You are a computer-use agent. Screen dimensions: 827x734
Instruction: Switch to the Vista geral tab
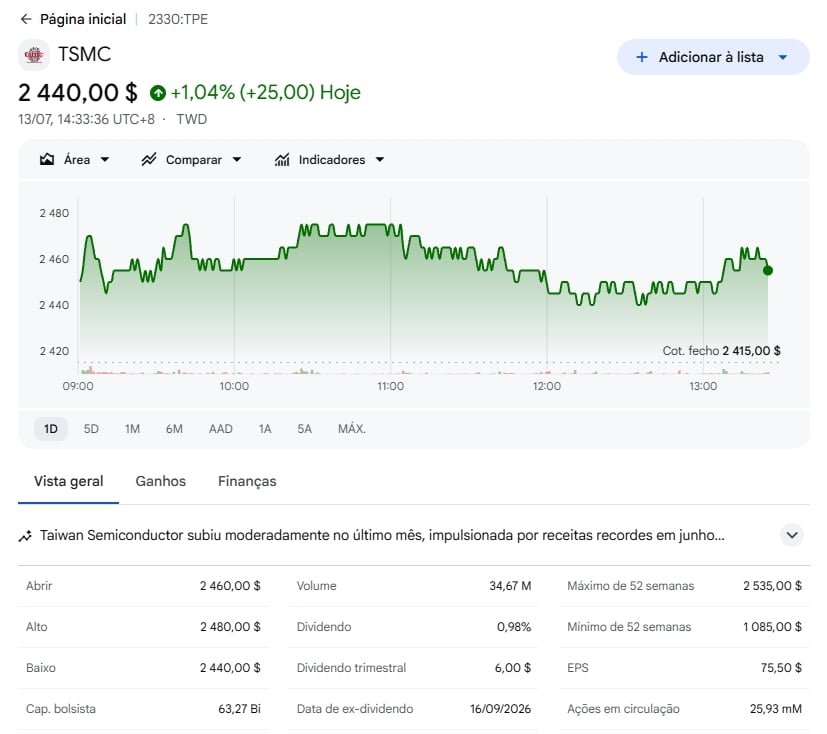pos(69,481)
